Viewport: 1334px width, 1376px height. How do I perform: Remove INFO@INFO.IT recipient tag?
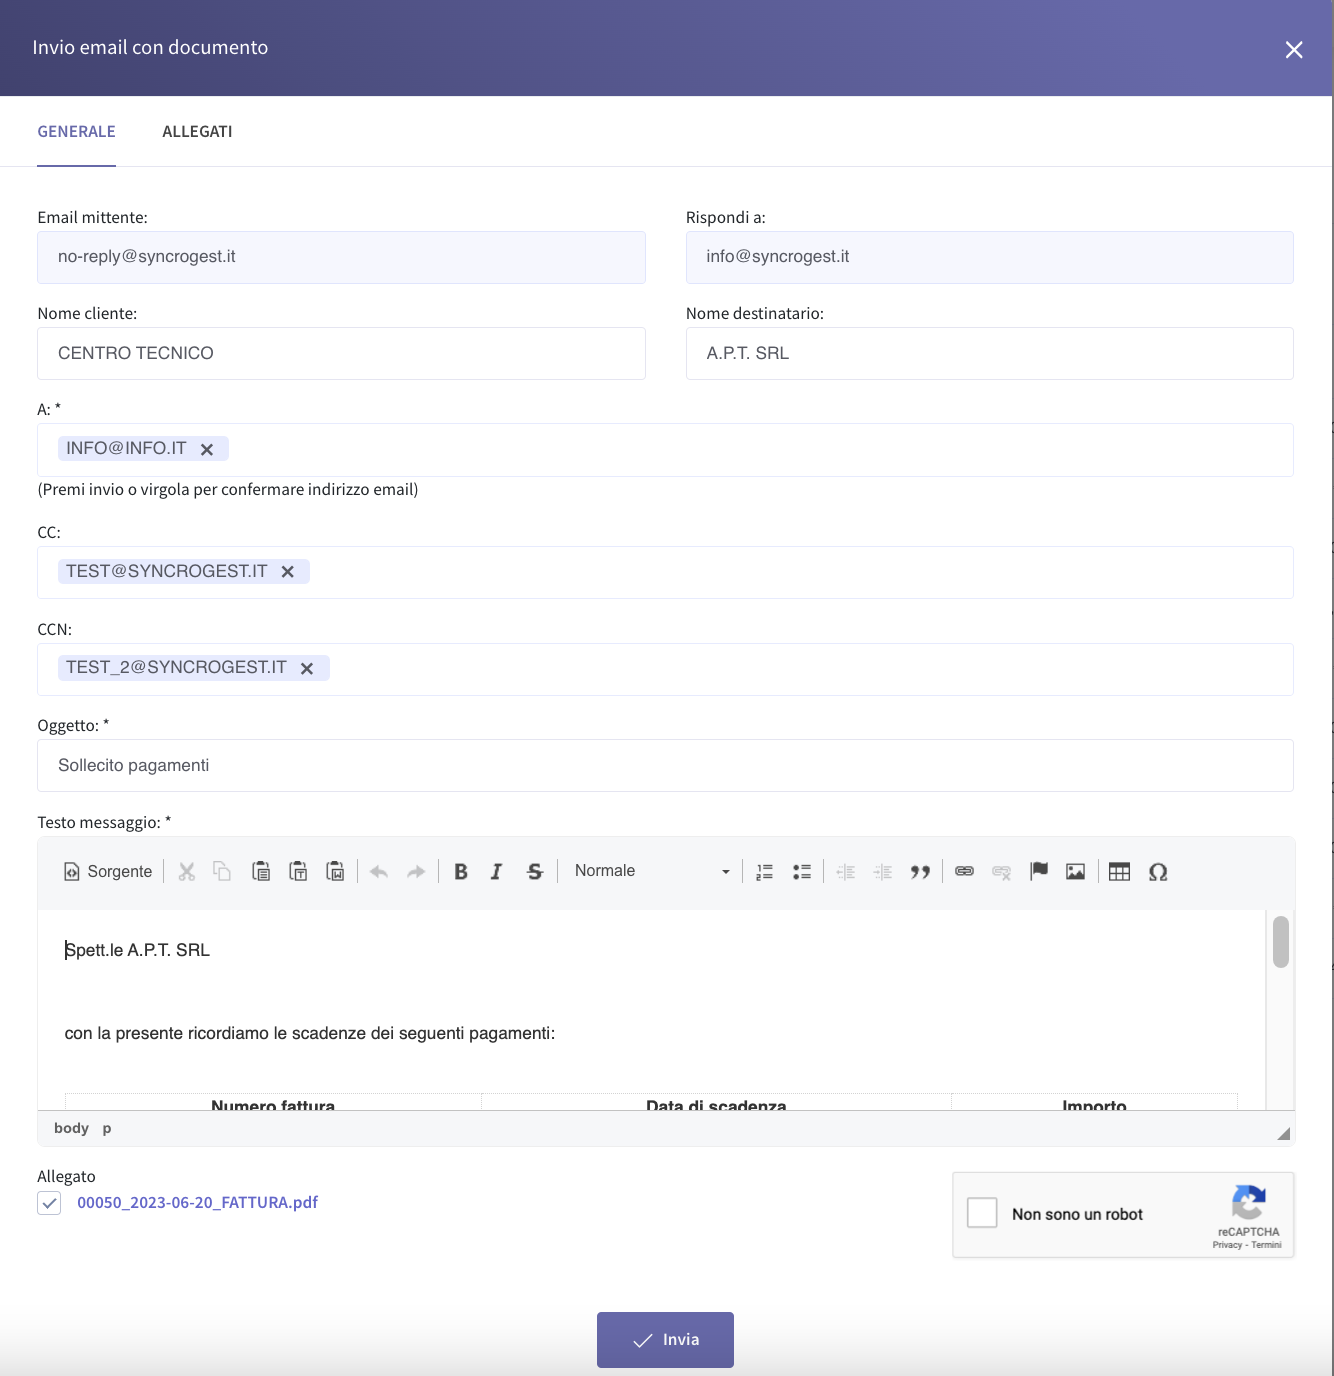pos(207,450)
